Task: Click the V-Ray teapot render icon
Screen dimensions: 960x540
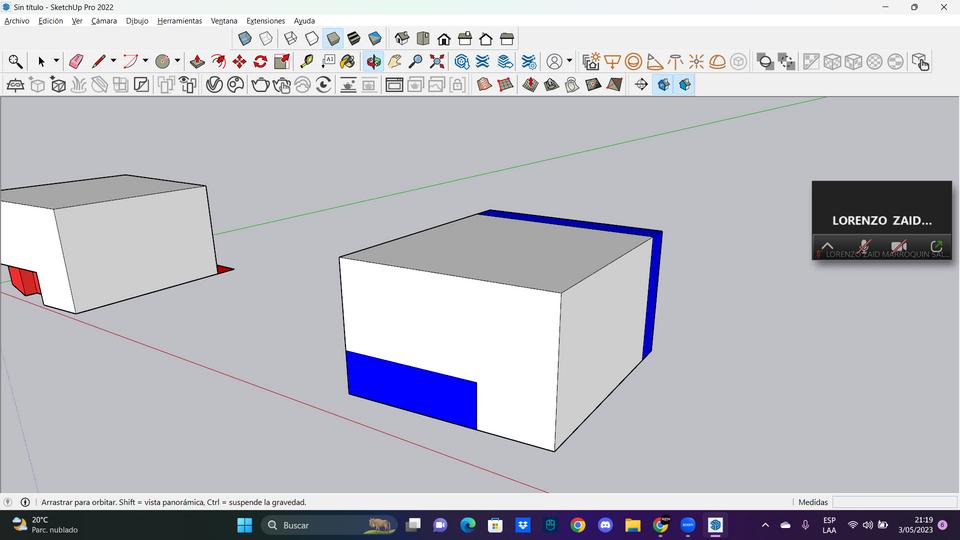Action: coord(260,85)
